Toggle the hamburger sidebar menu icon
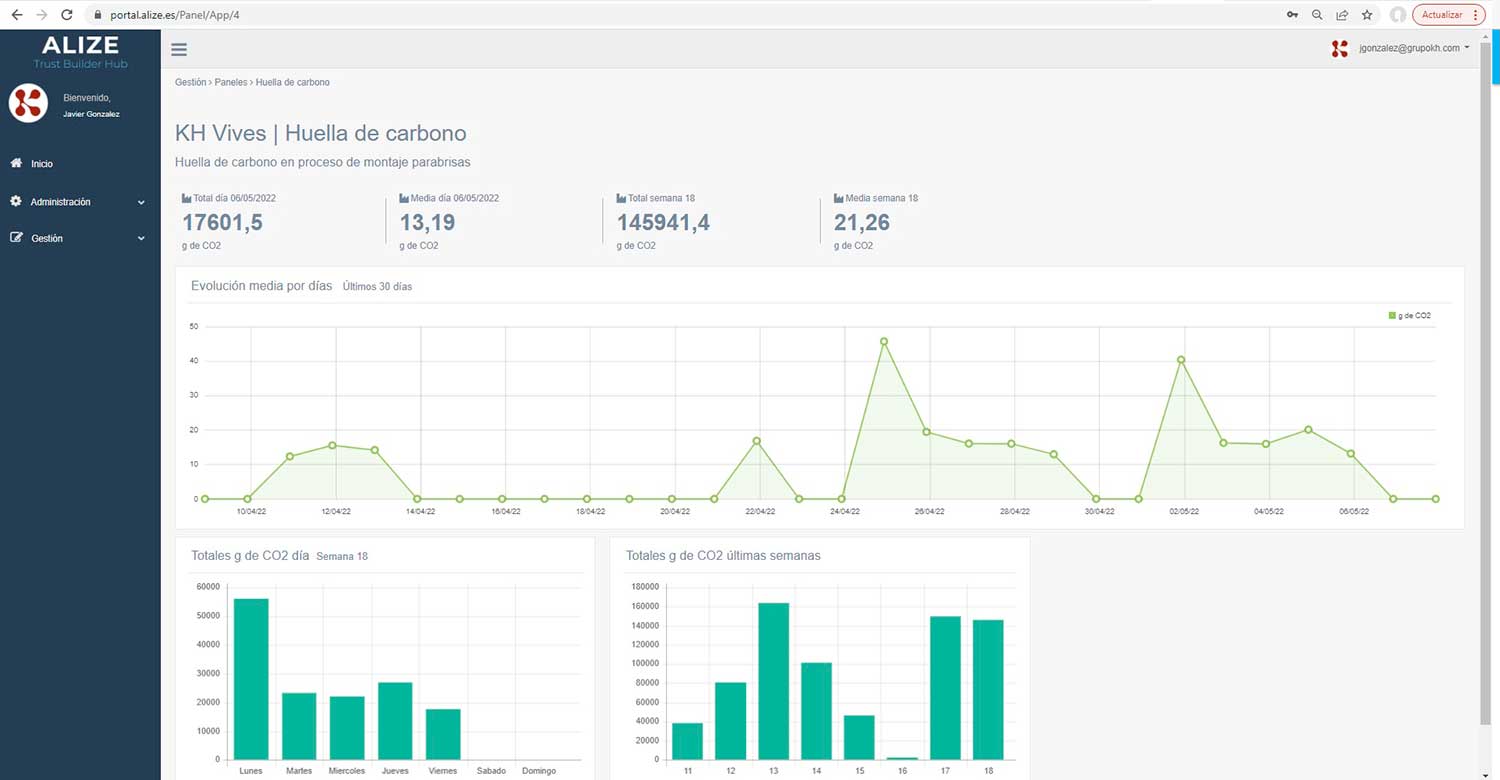 click(179, 50)
